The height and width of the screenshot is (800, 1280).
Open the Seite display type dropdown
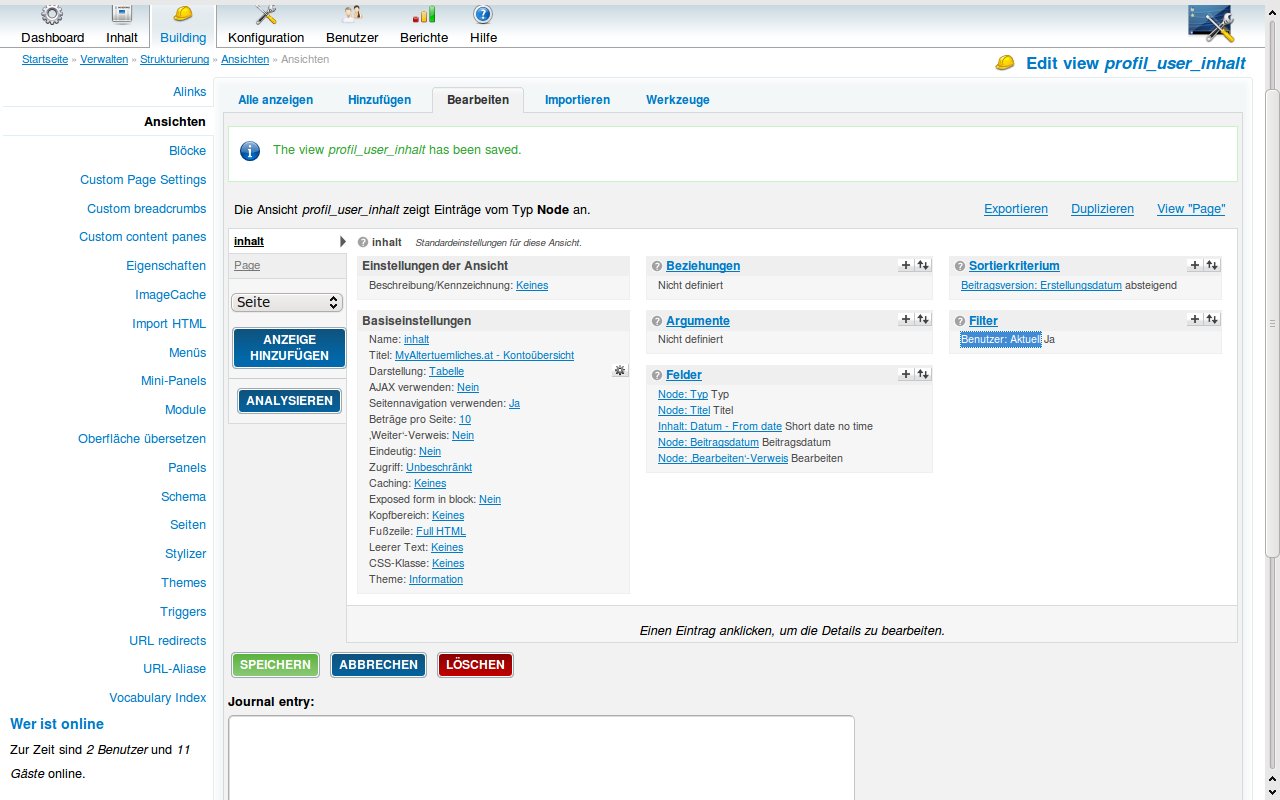[x=287, y=302]
